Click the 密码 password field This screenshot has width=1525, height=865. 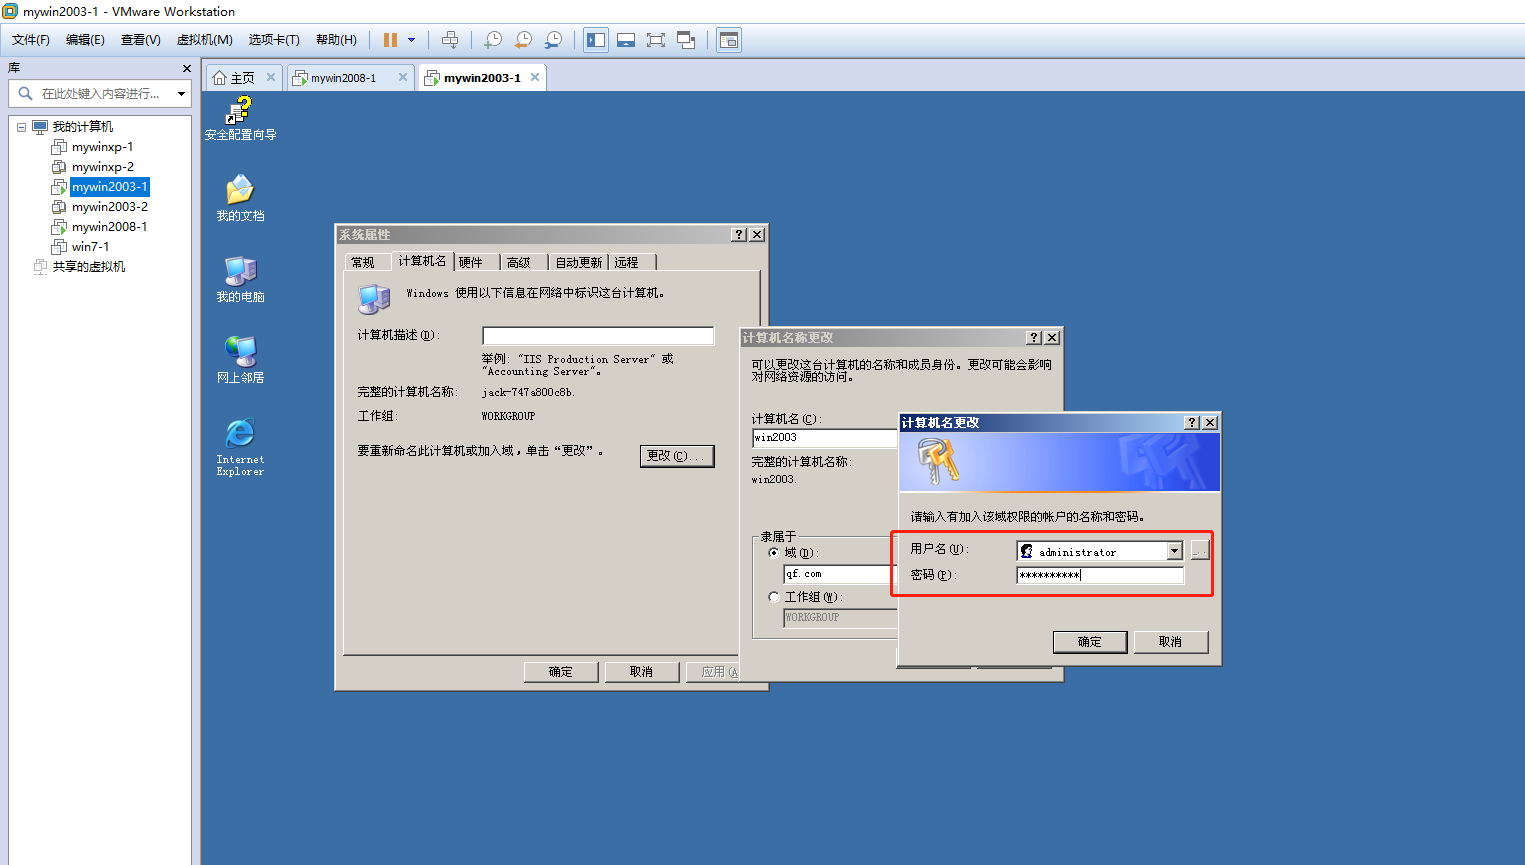coord(1100,575)
